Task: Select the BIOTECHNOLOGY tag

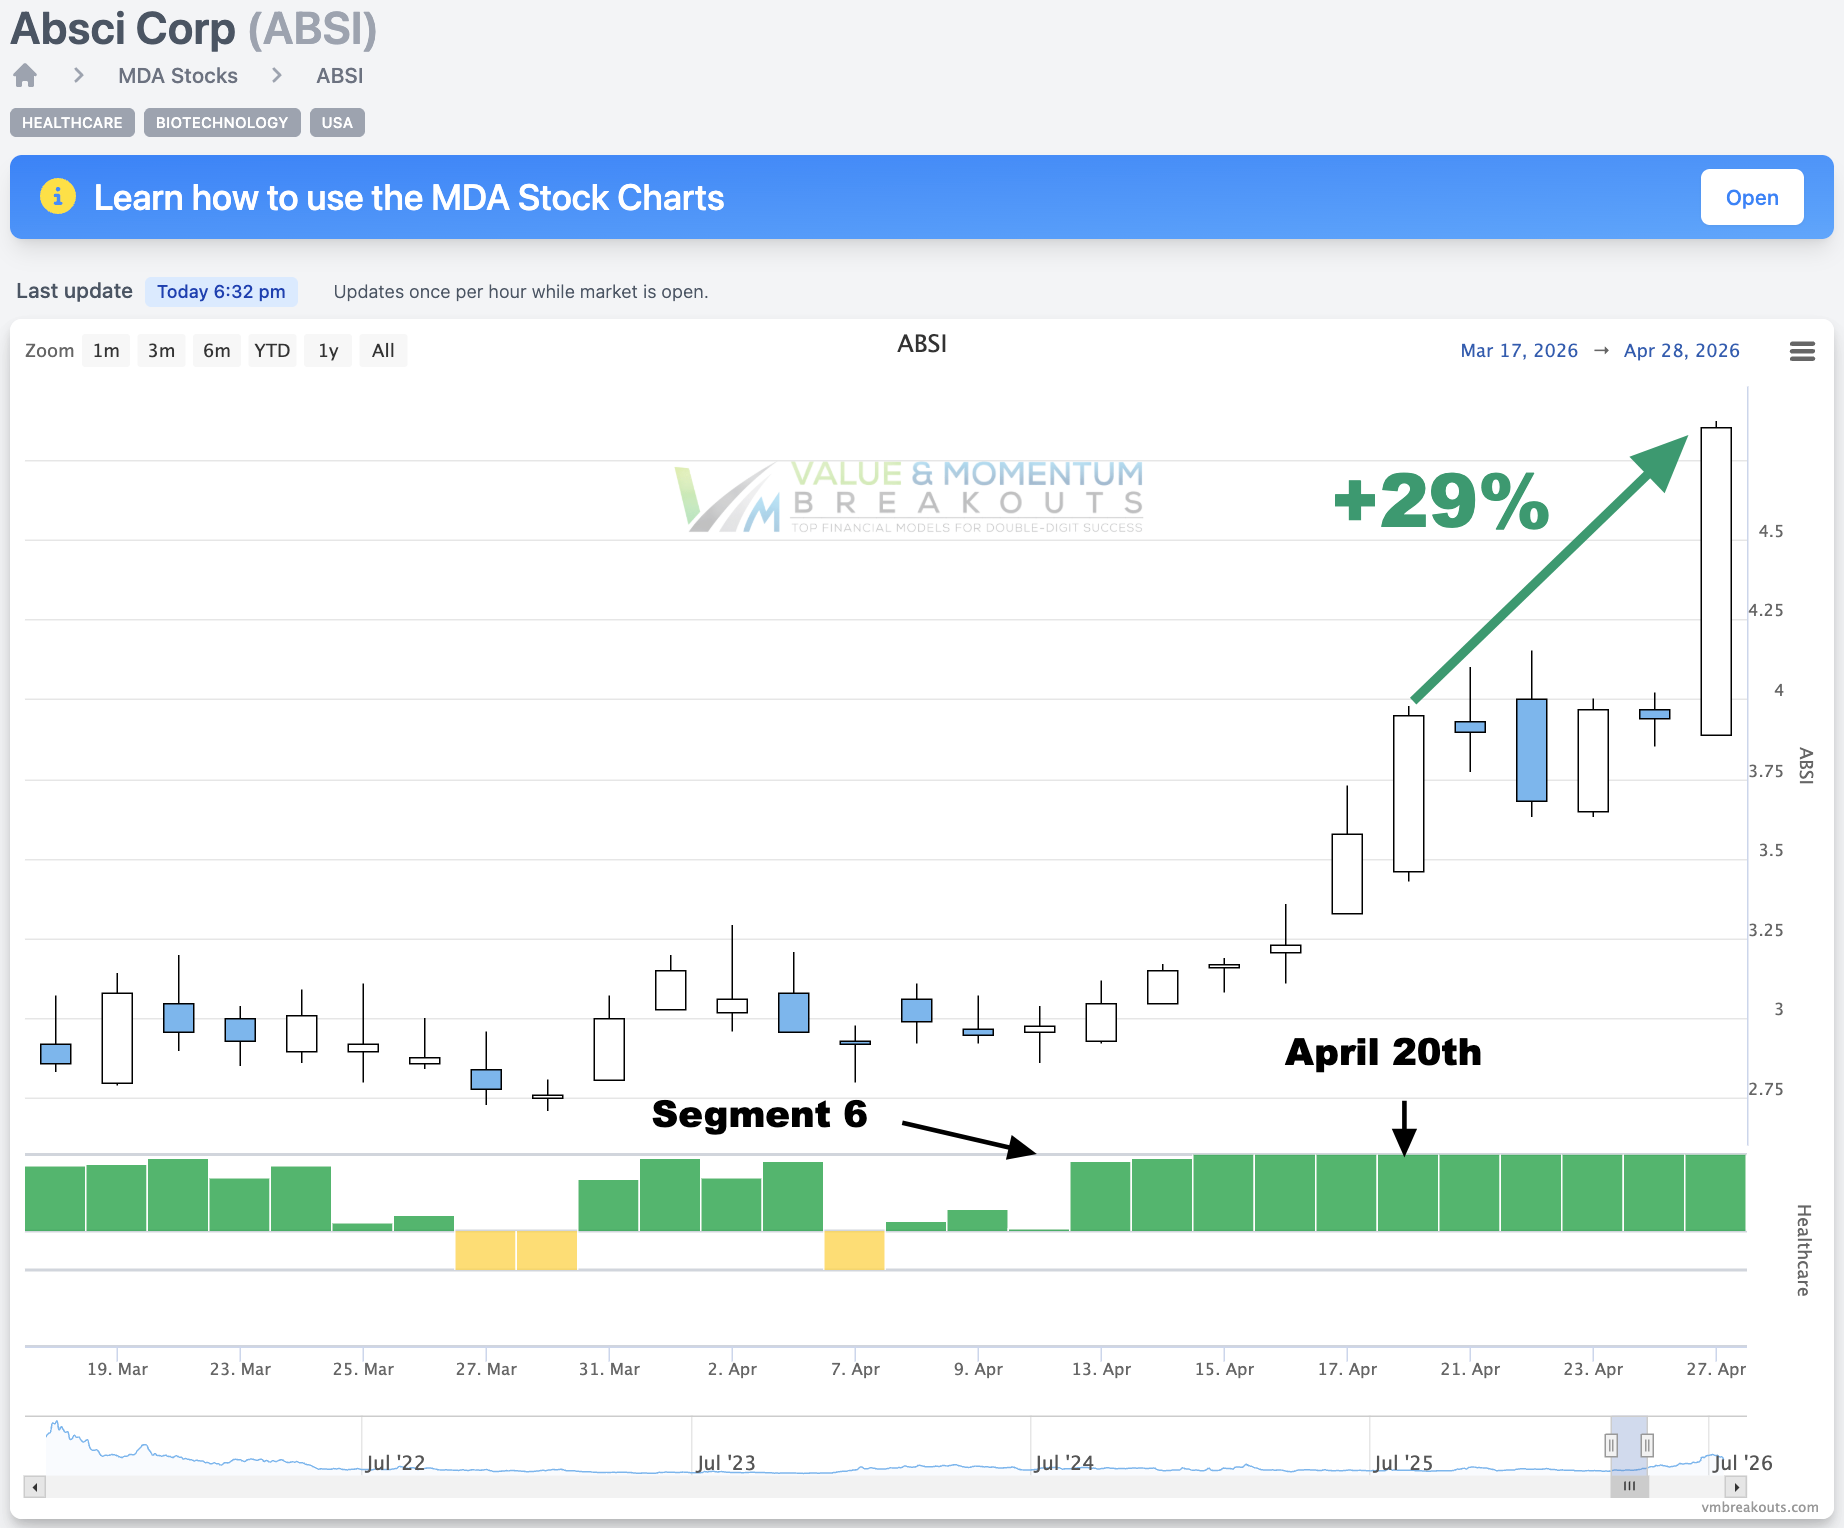Action: point(222,122)
